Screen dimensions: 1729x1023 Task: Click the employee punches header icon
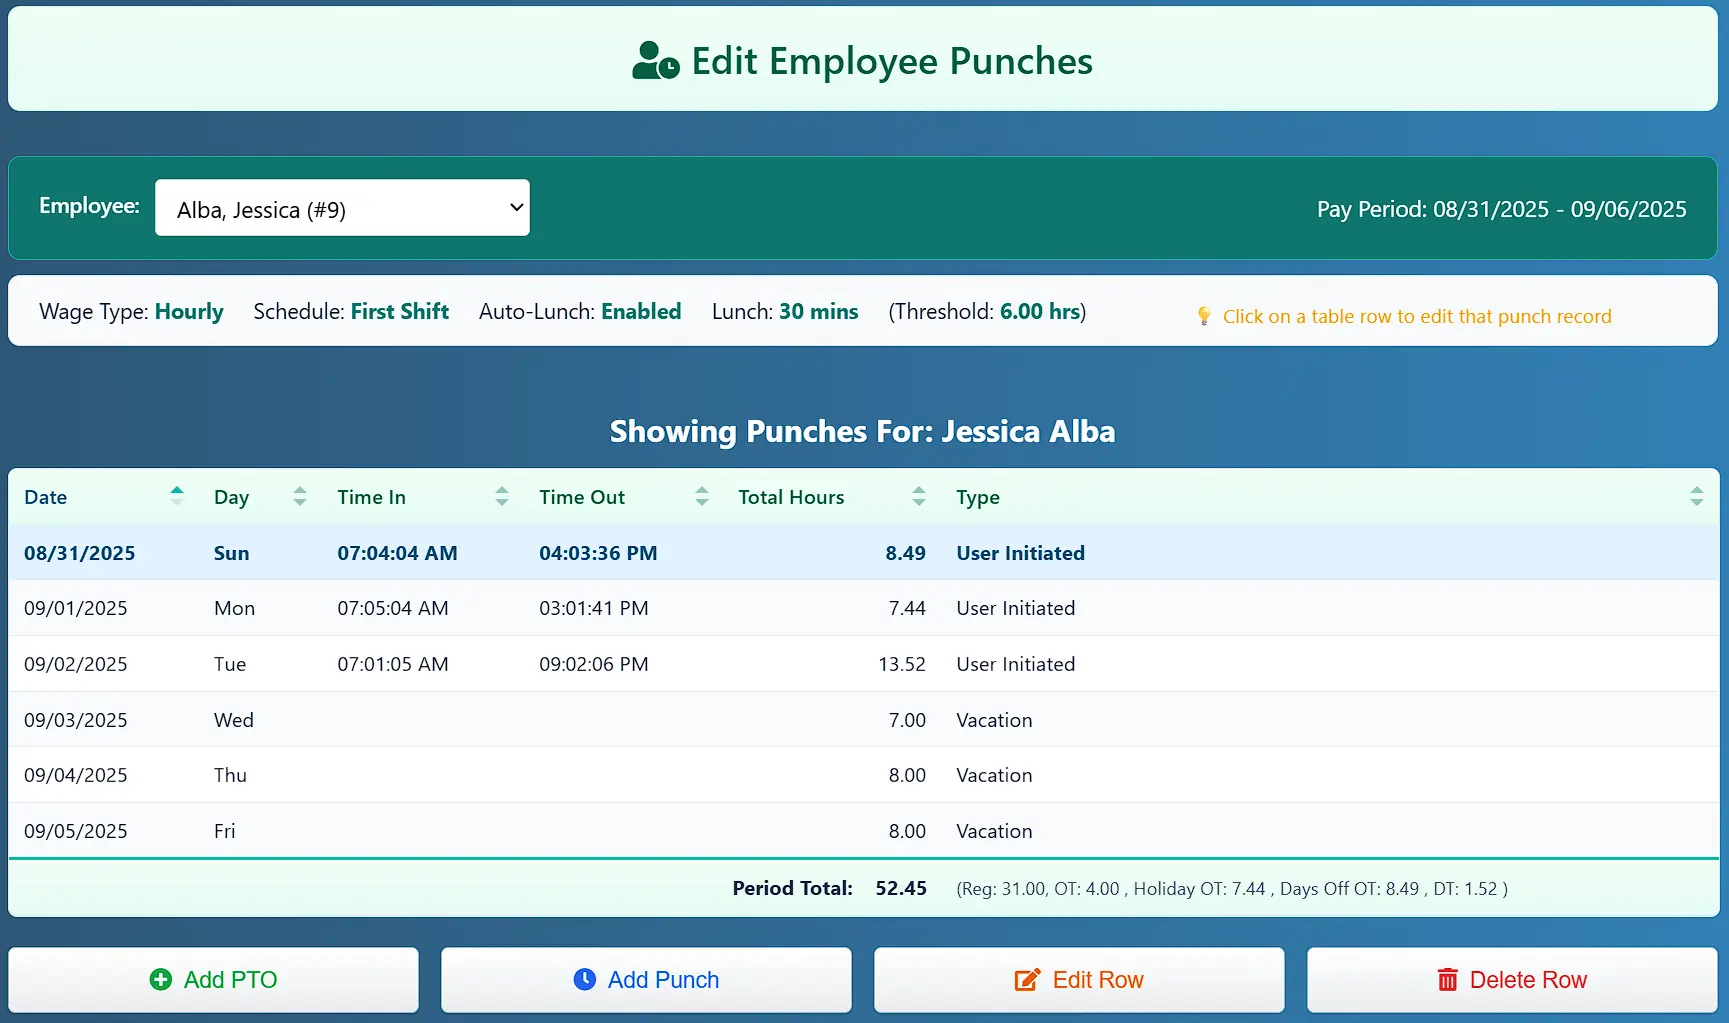click(x=653, y=61)
